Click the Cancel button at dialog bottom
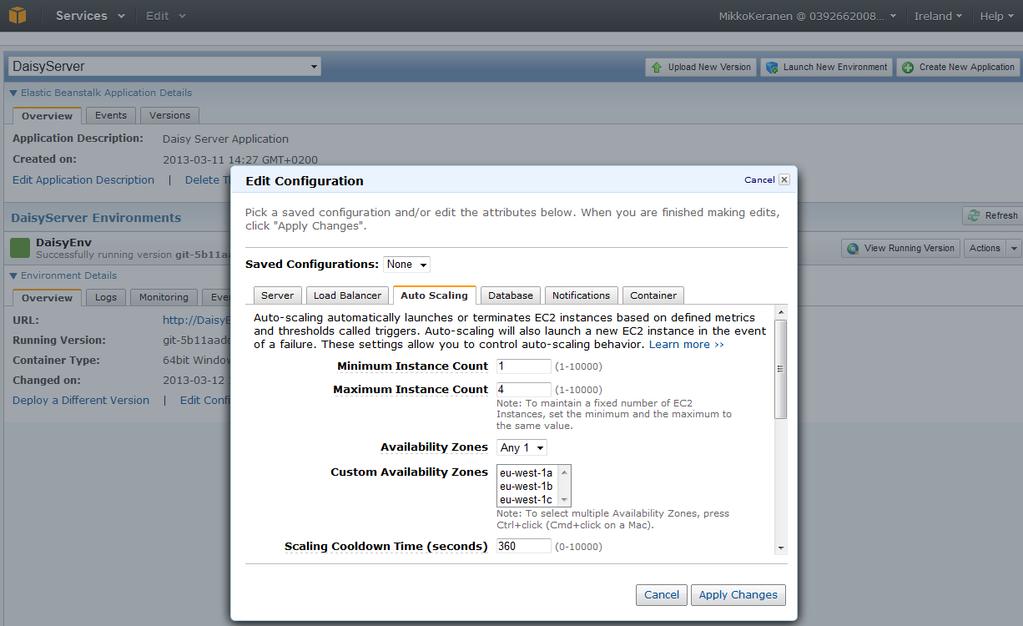Image resolution: width=1023 pixels, height=626 pixels. point(662,595)
